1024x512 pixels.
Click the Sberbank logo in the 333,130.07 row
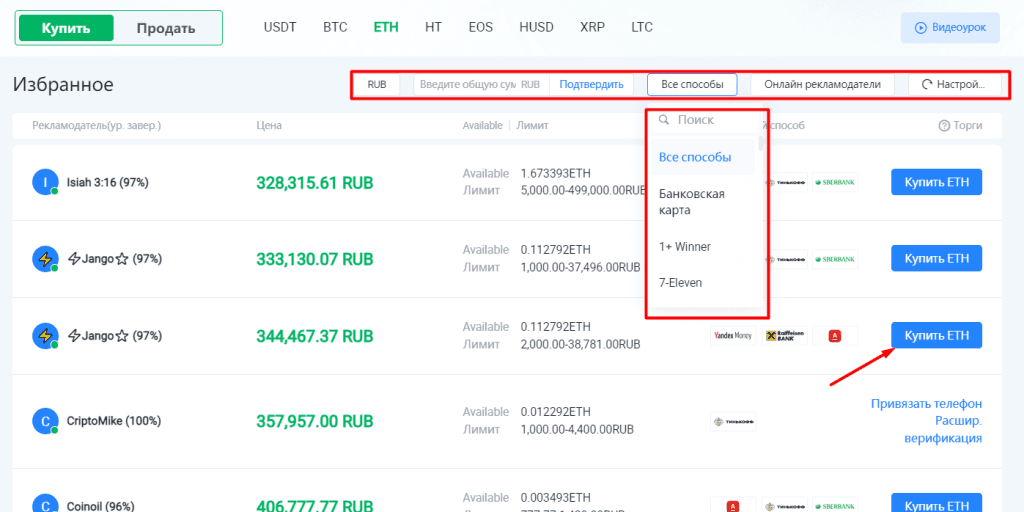click(x=835, y=259)
